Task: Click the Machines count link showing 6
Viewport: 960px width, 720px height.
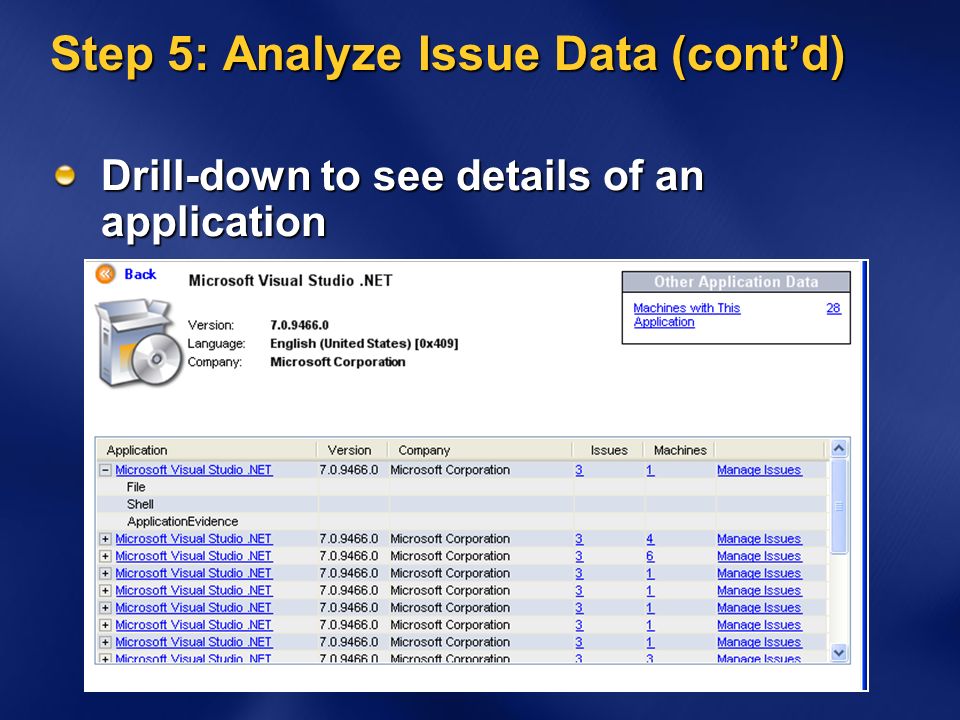Action: [650, 556]
